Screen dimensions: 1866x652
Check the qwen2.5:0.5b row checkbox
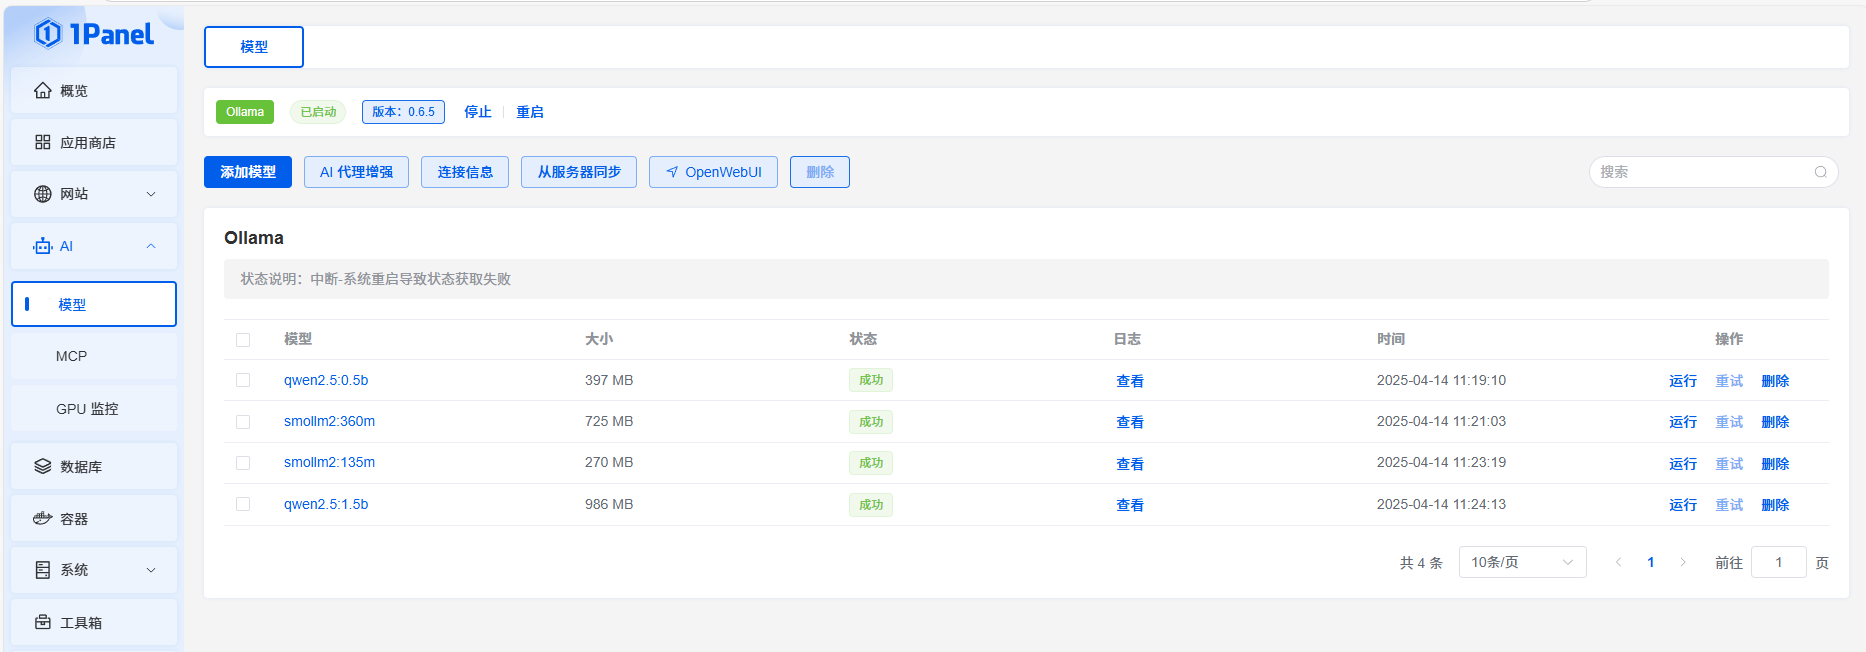click(243, 380)
